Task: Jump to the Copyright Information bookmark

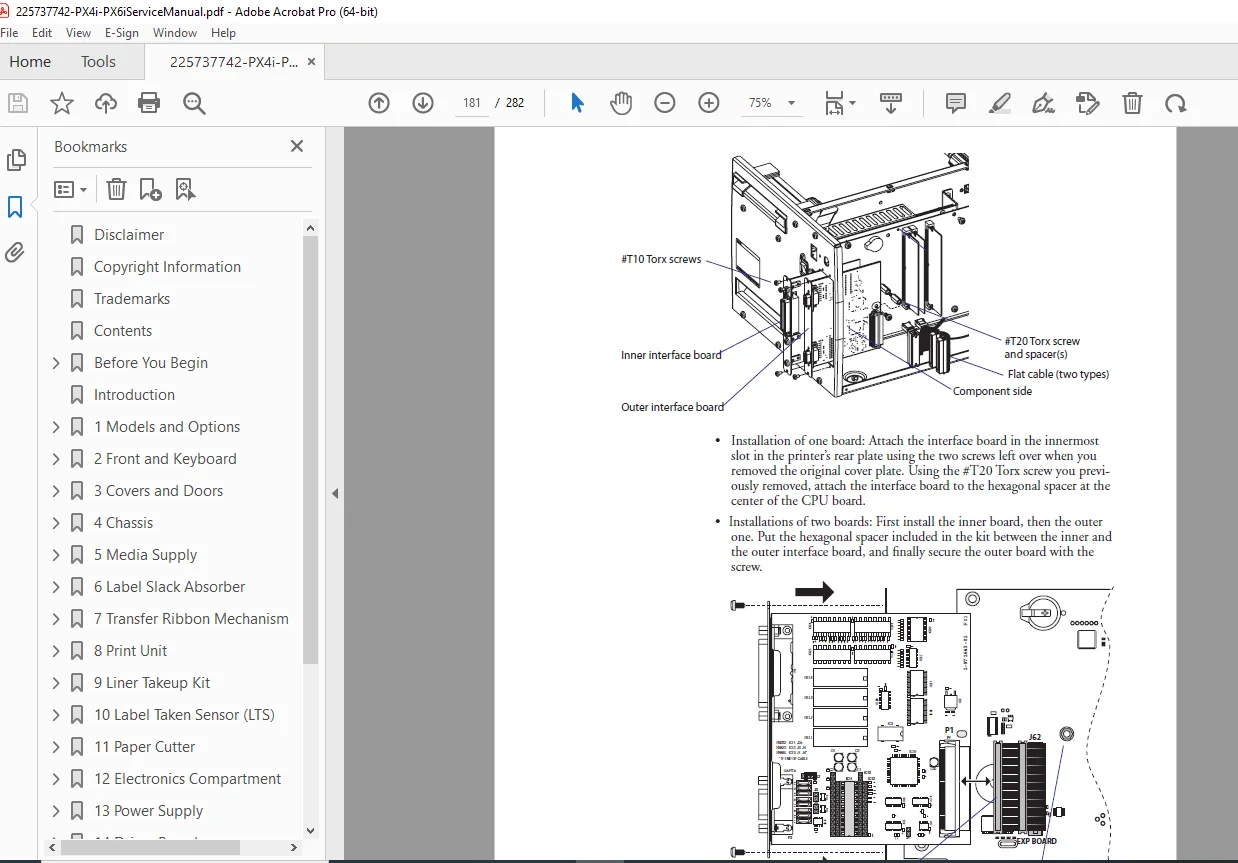Action: click(167, 267)
